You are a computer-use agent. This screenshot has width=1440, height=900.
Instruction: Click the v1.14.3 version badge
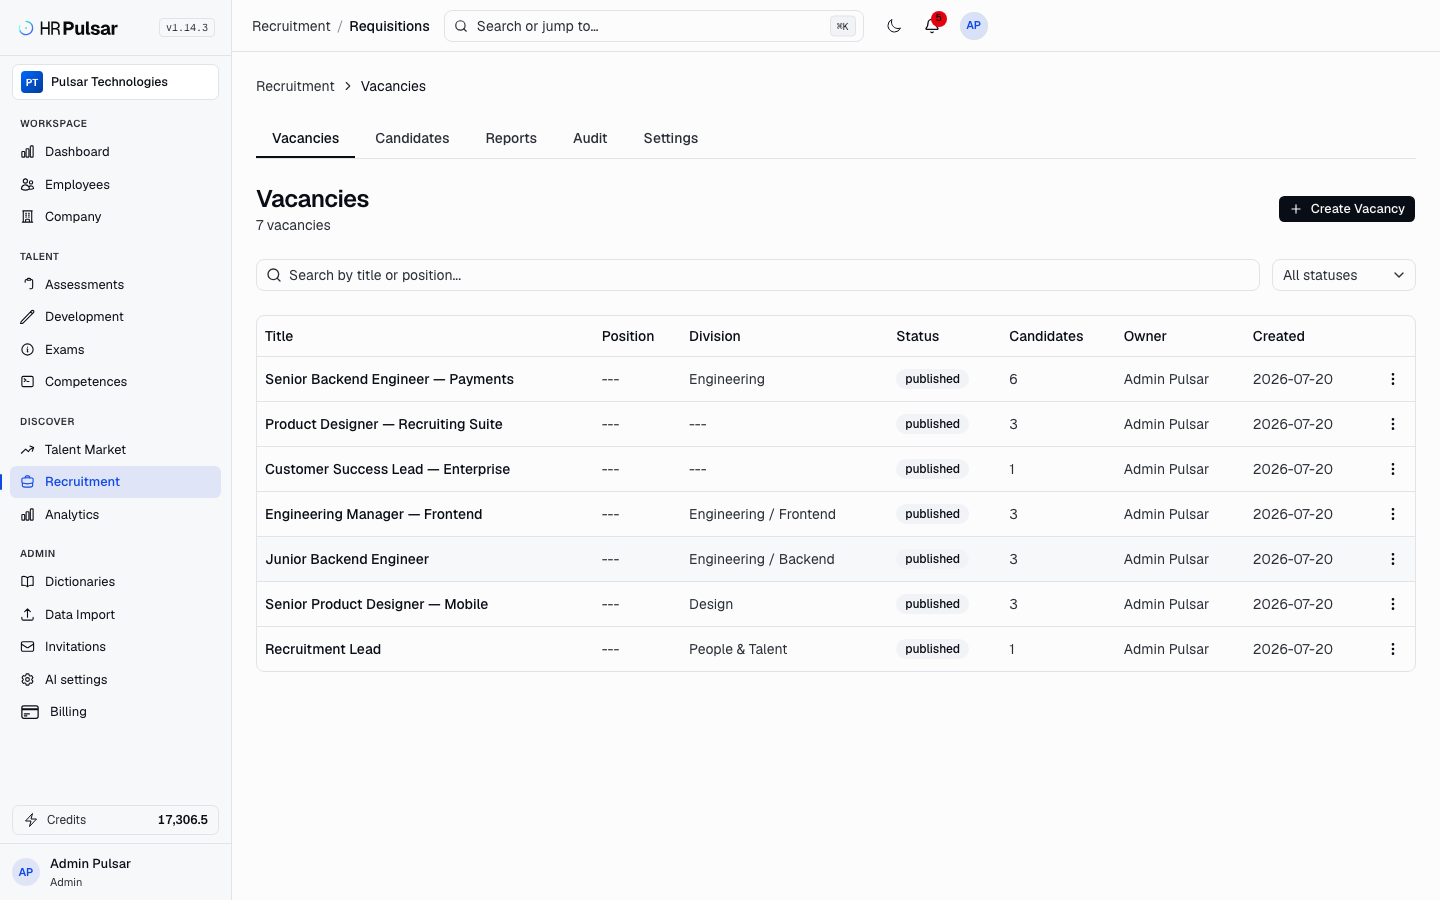coord(187,28)
